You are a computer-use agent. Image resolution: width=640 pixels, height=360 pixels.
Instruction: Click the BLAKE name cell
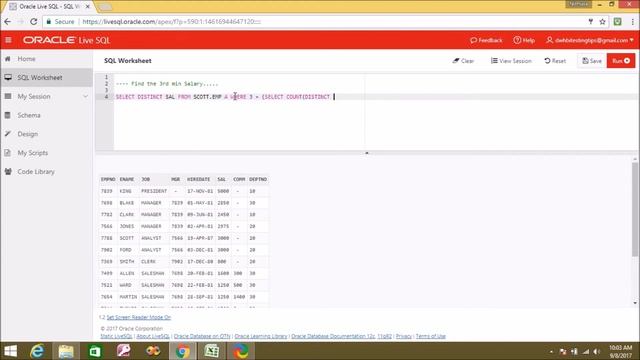coord(127,203)
